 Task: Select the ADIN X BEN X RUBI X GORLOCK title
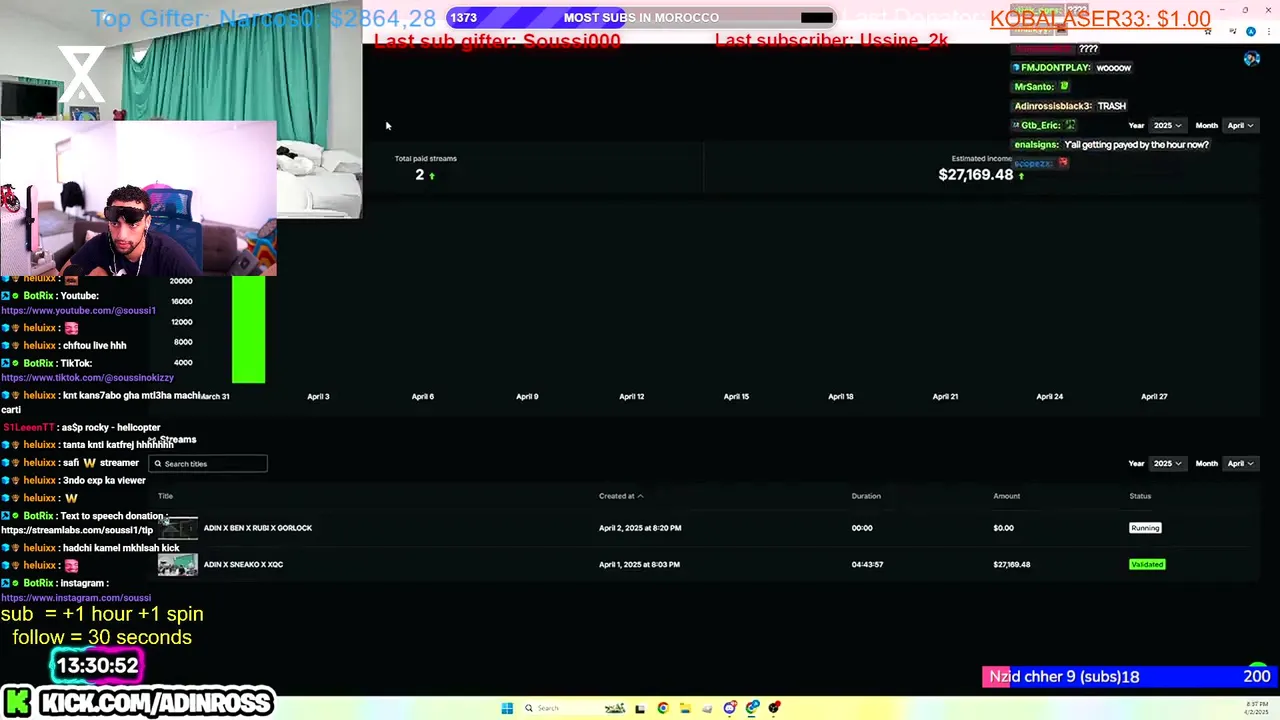(x=258, y=528)
